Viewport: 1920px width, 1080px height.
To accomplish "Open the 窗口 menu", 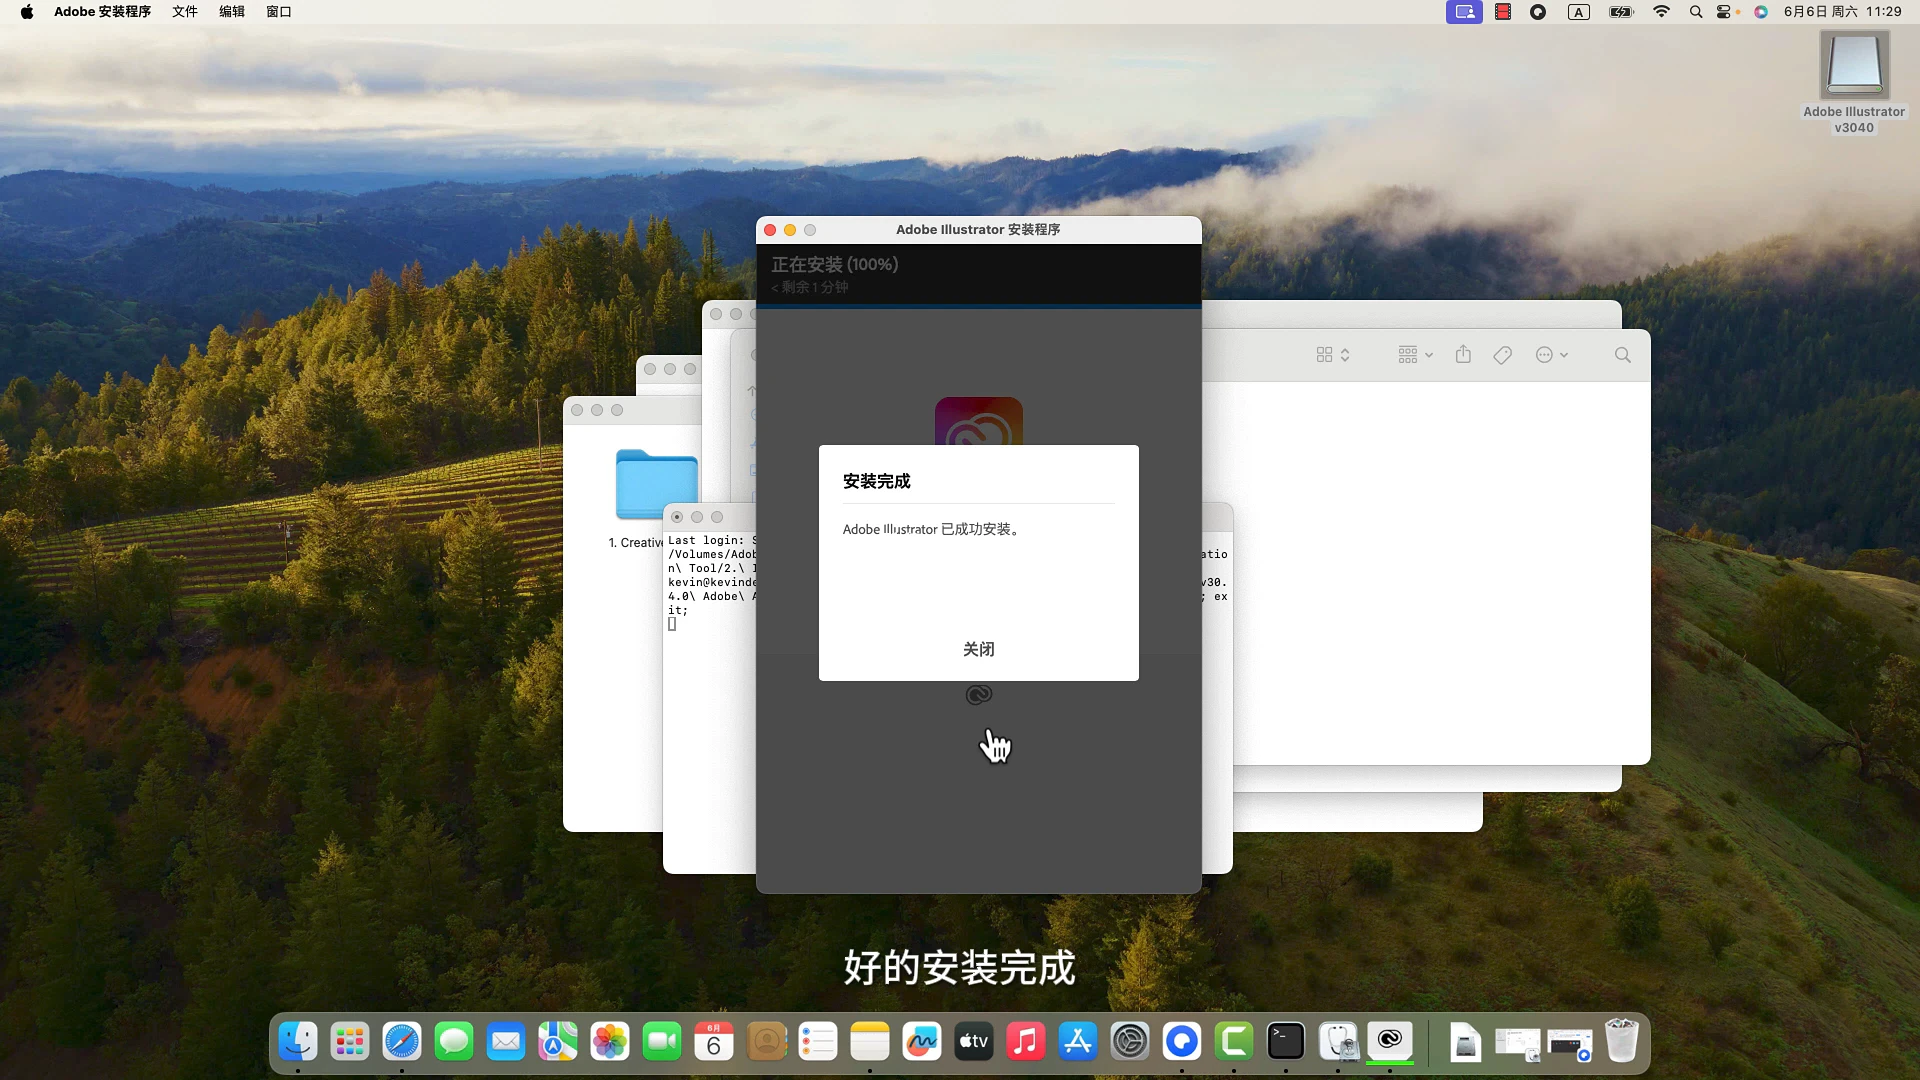I will 279,12.
